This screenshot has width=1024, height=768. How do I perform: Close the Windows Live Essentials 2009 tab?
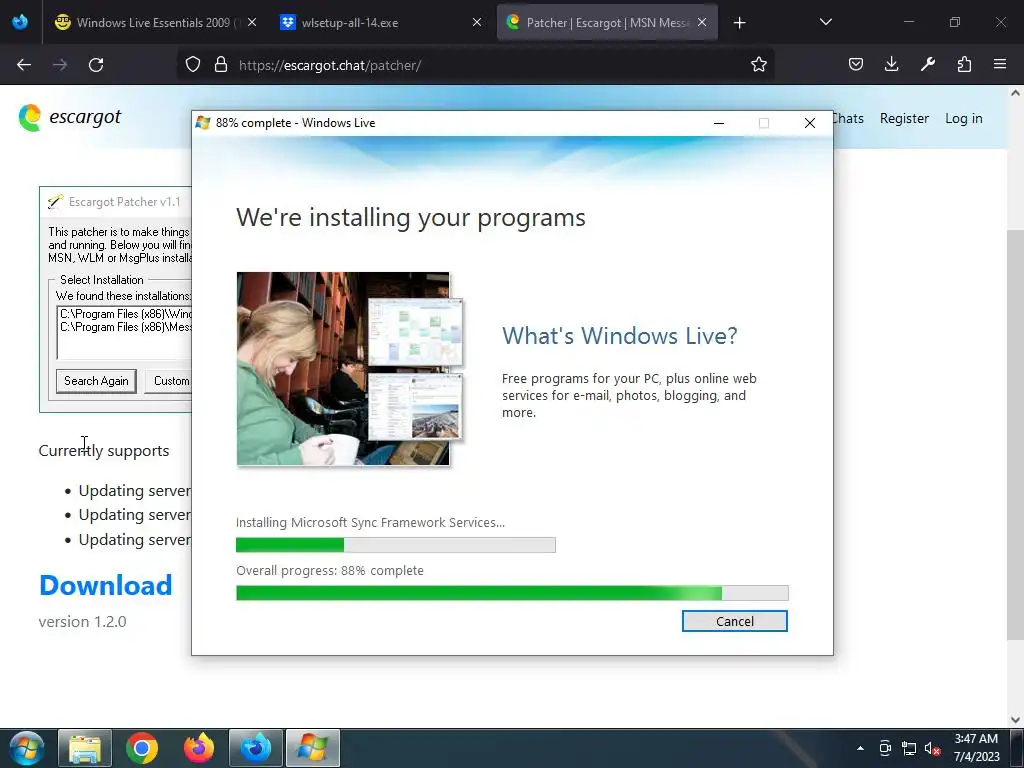[252, 22]
